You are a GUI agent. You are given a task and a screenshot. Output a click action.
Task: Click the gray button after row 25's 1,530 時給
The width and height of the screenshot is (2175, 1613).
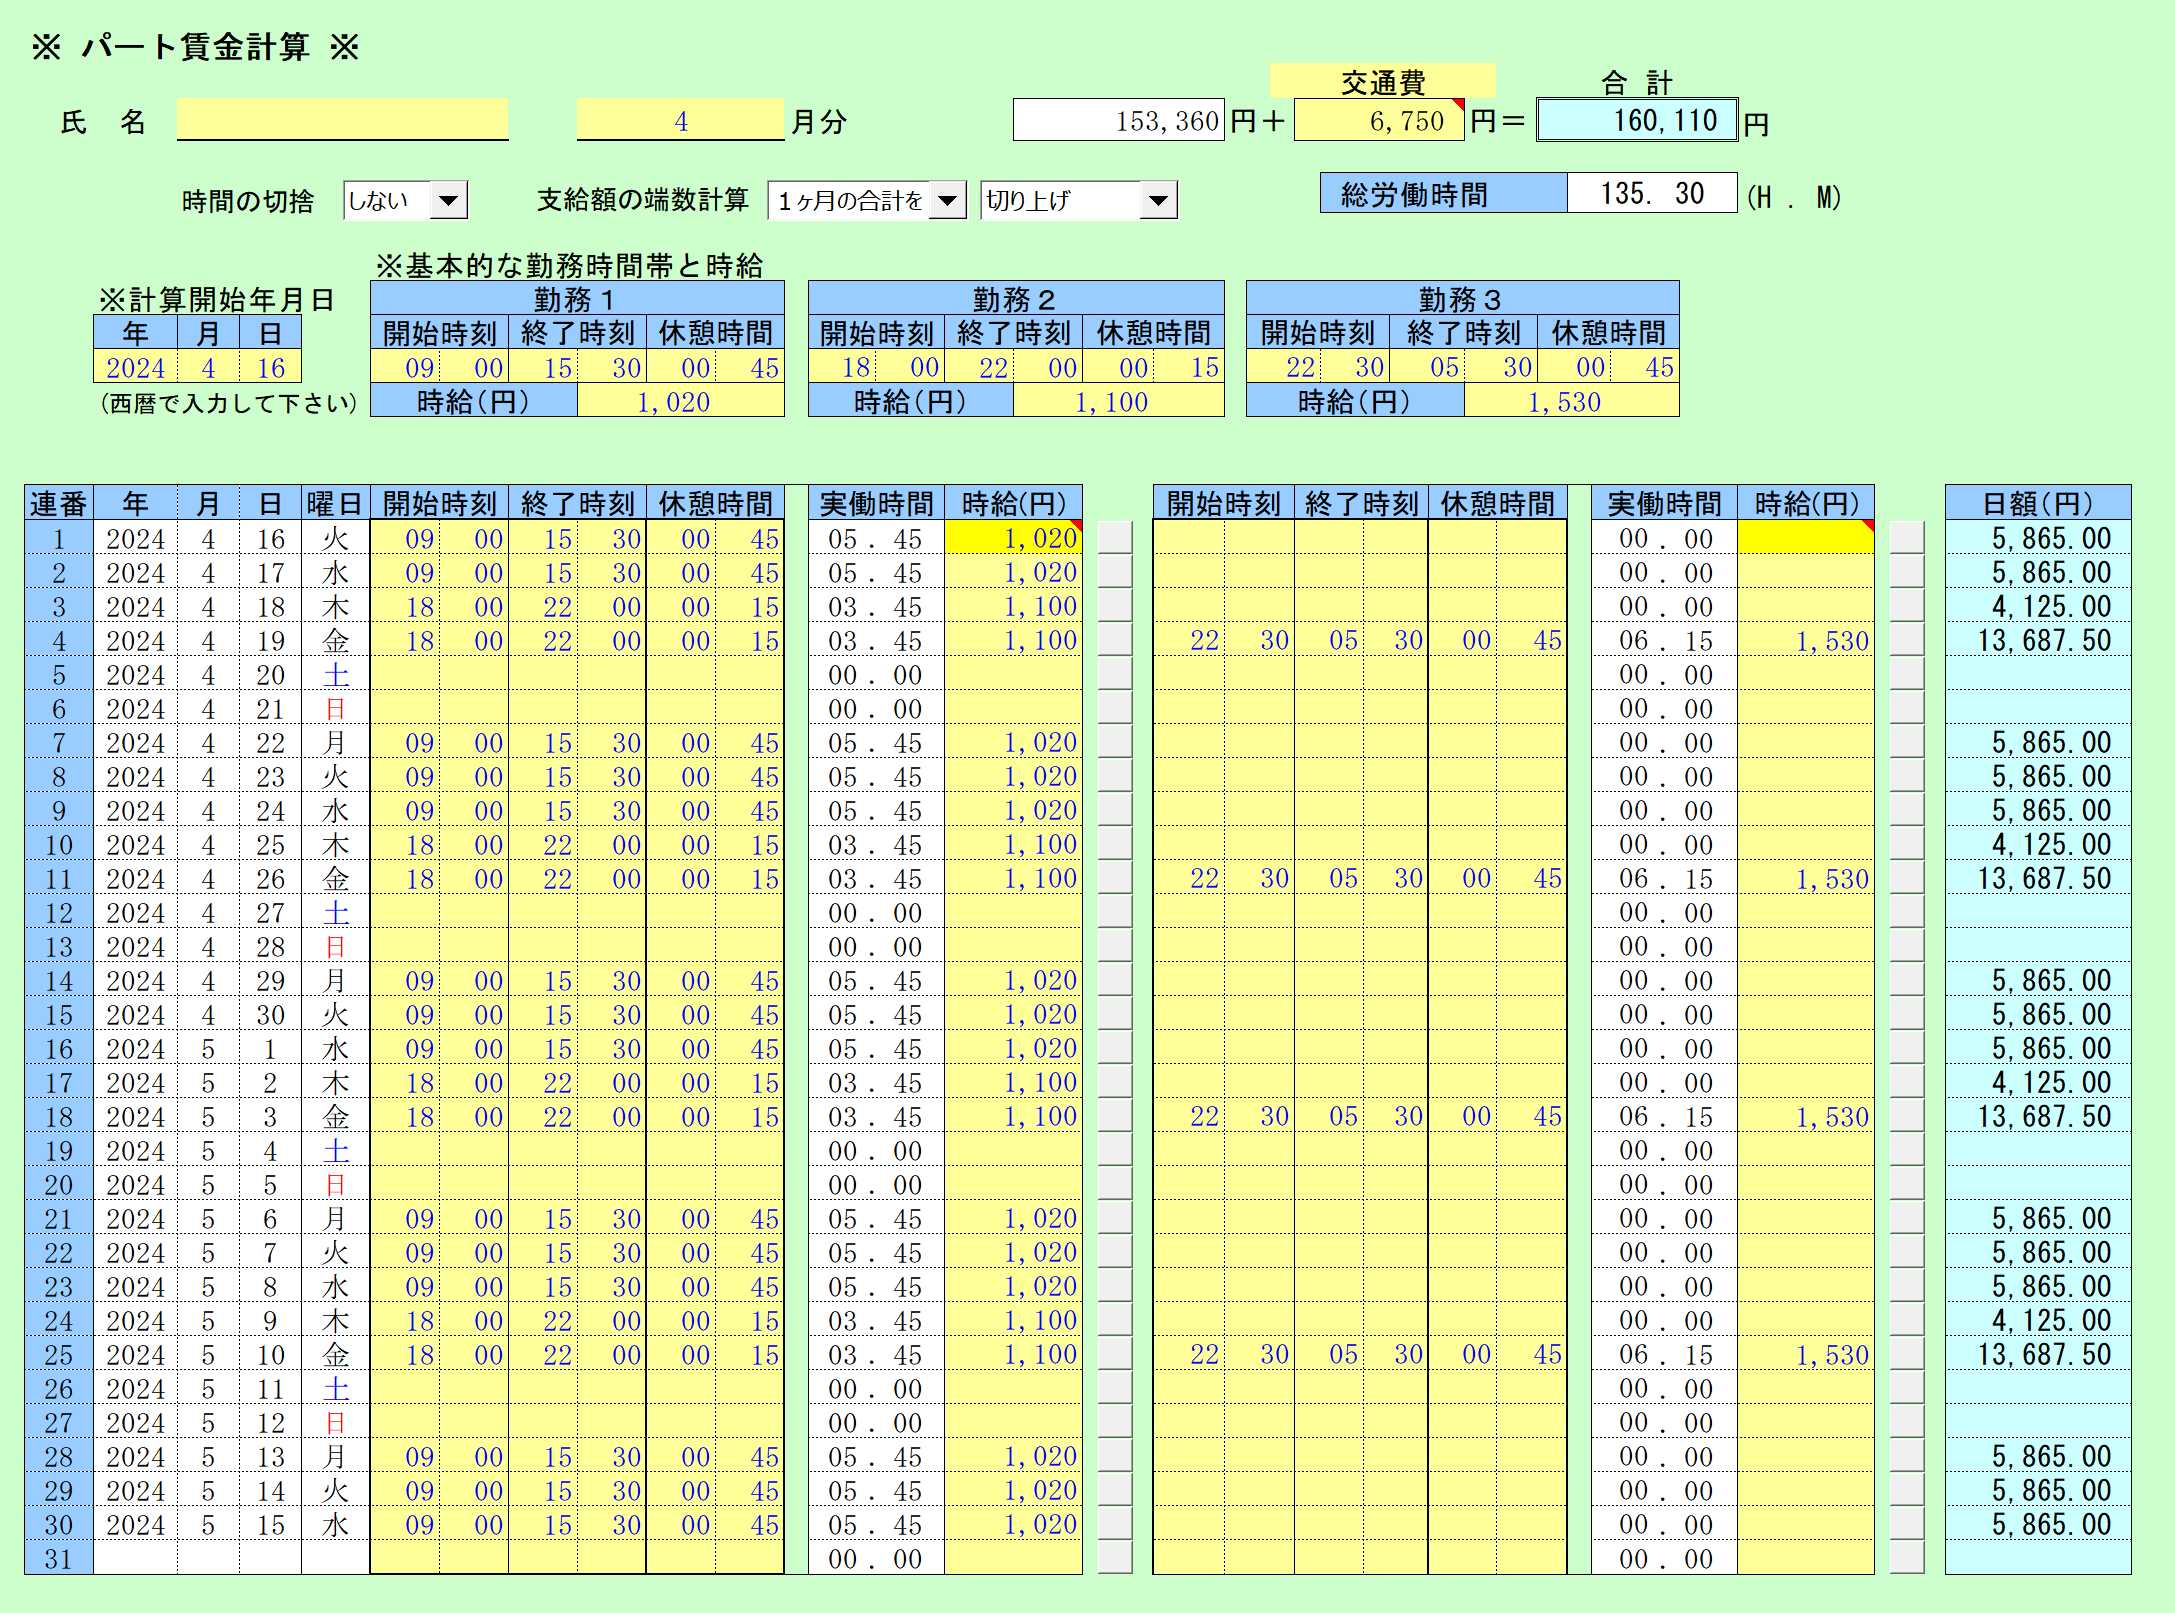[x=1907, y=1354]
